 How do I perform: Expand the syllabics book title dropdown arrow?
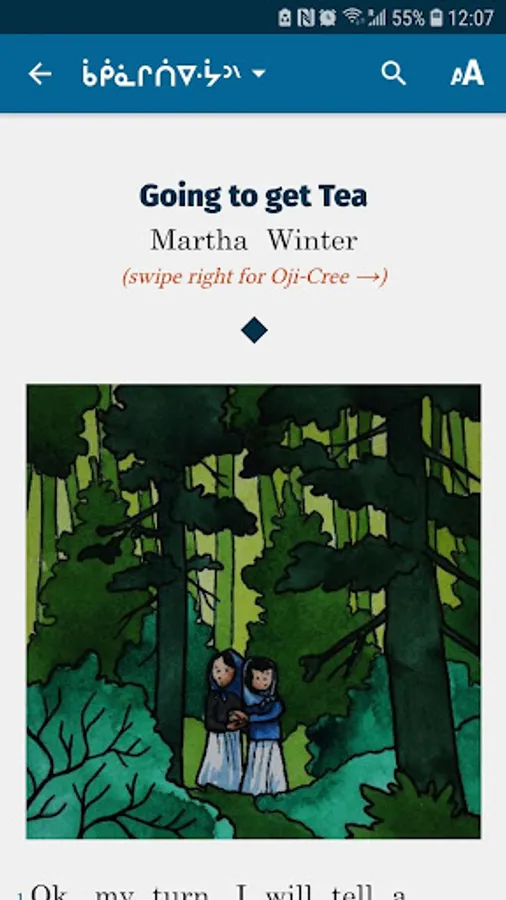pyautogui.click(x=259, y=73)
